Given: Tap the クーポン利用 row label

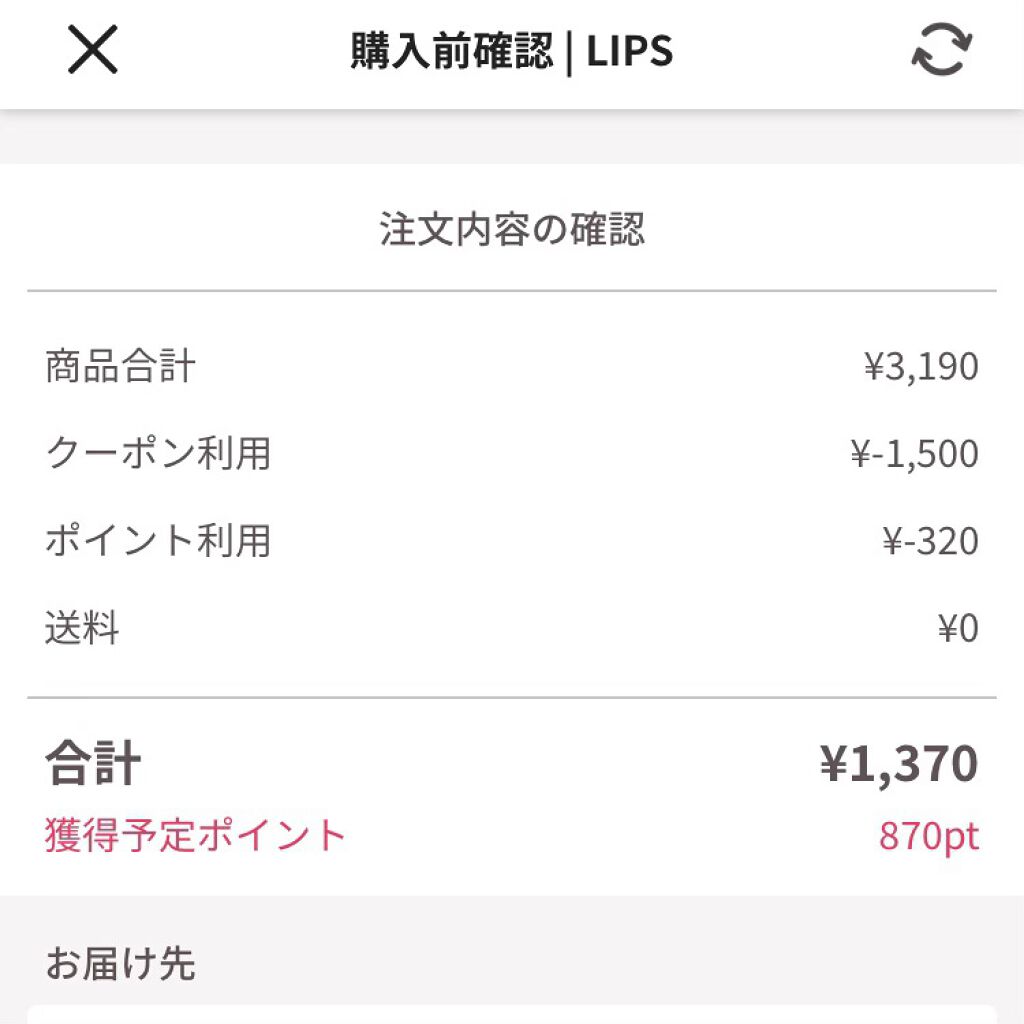Looking at the screenshot, I should [x=158, y=454].
